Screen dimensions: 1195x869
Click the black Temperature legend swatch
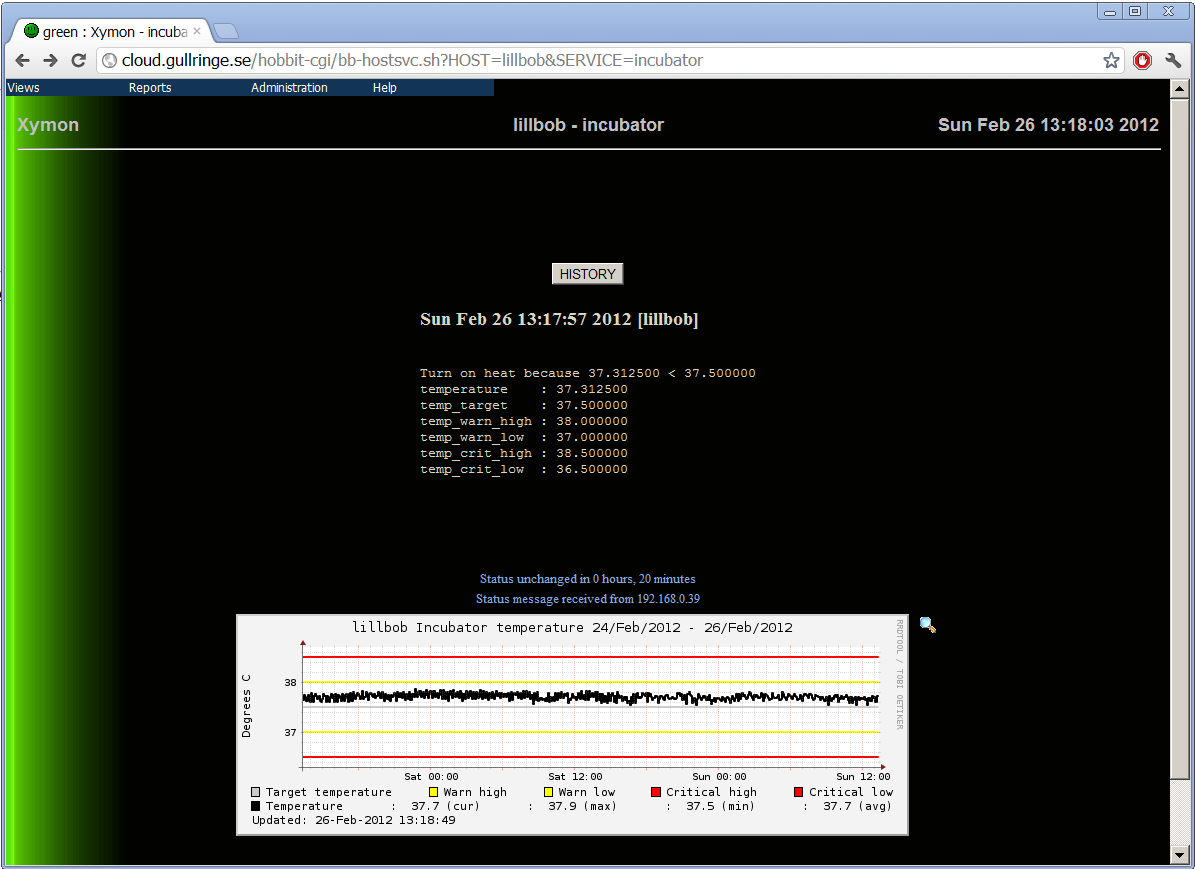pos(256,806)
